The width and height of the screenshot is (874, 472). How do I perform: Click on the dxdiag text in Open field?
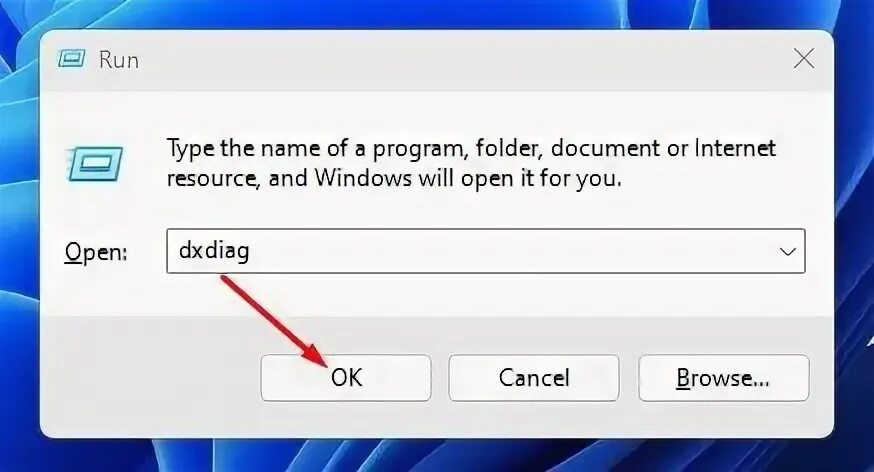point(214,251)
